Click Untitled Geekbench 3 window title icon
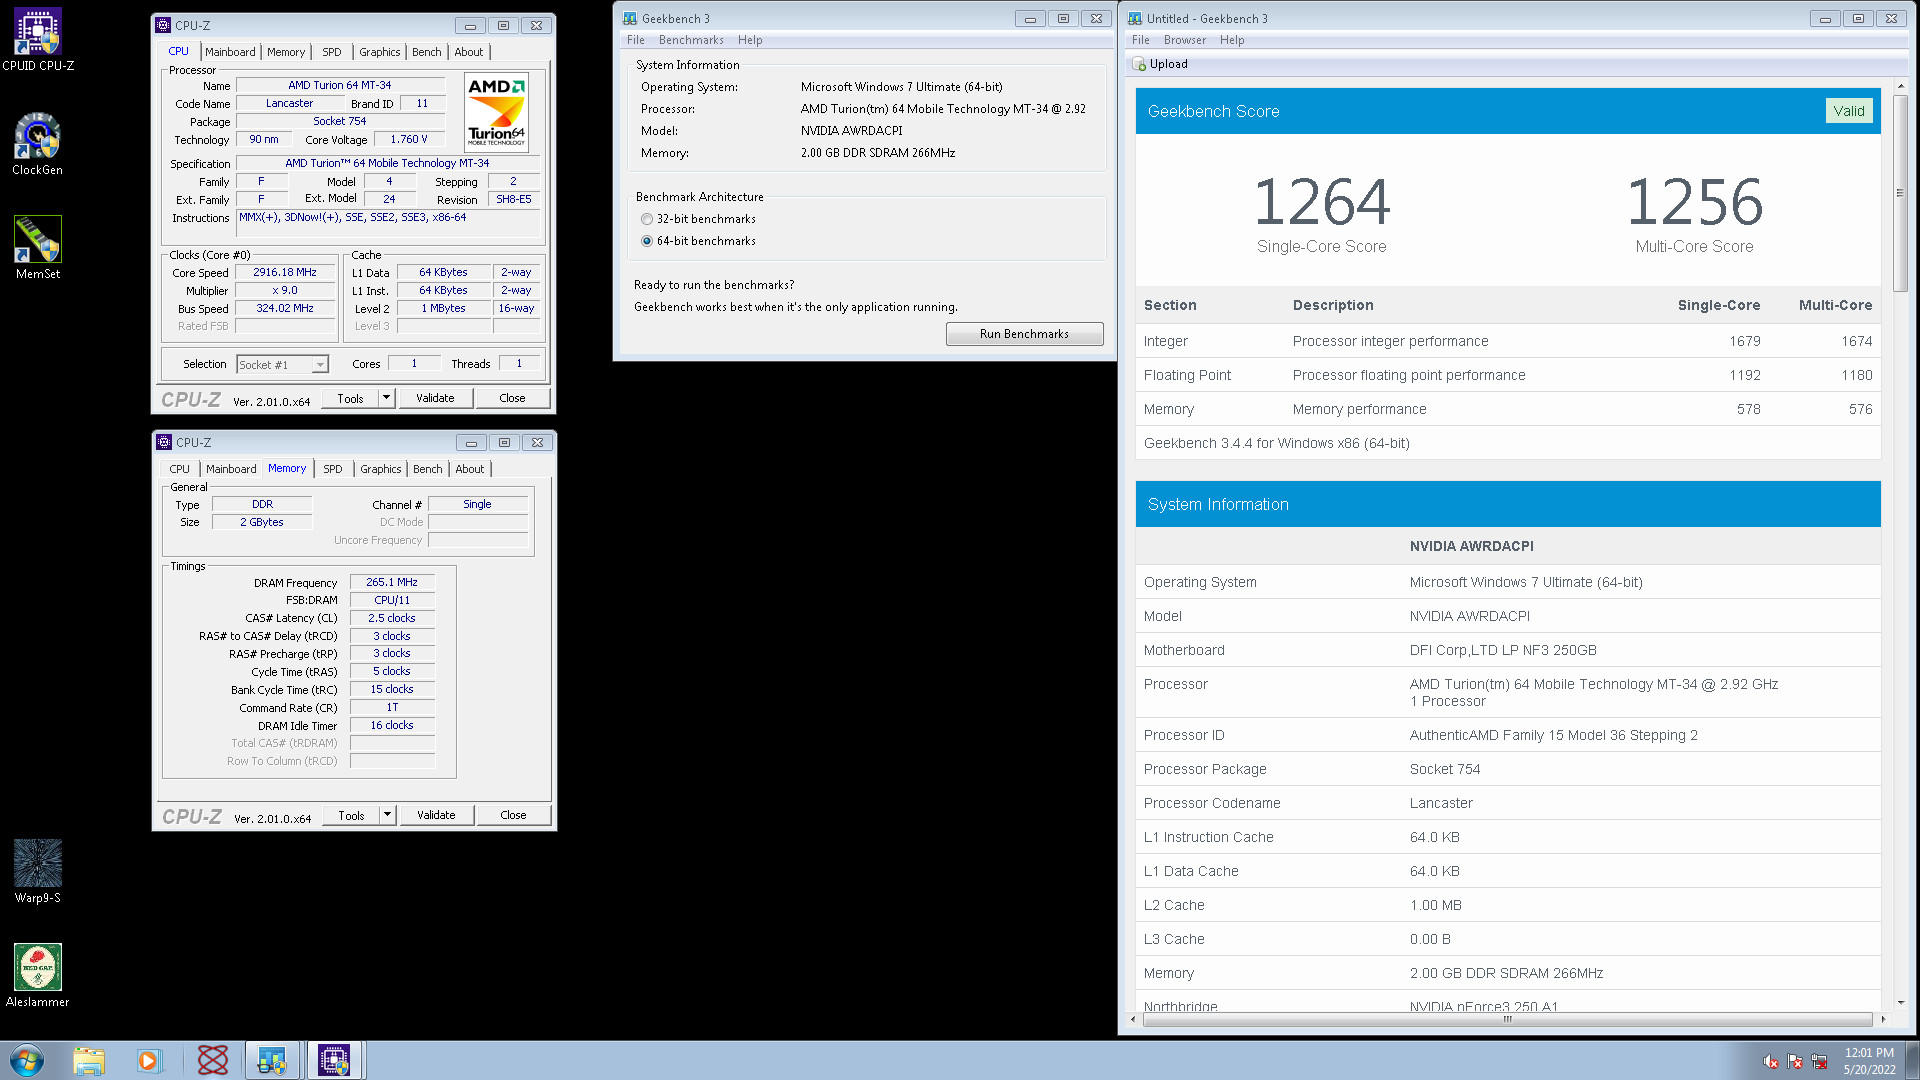This screenshot has width=1920, height=1080. (x=1135, y=18)
